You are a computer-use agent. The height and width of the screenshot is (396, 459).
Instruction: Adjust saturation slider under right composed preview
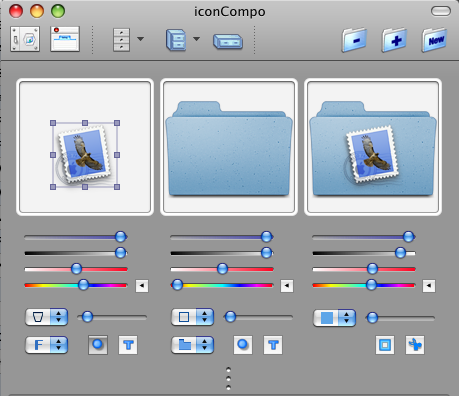(364, 269)
